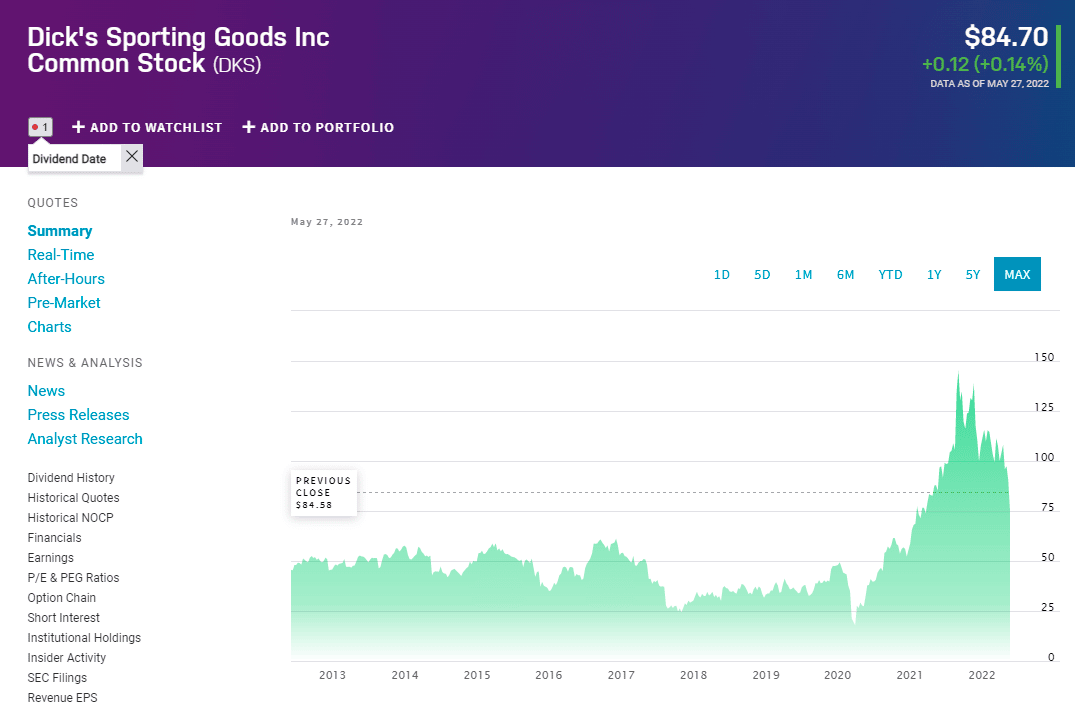Click the May 27, 2022 chart date
This screenshot has width=1075, height=716.
pyautogui.click(x=327, y=222)
